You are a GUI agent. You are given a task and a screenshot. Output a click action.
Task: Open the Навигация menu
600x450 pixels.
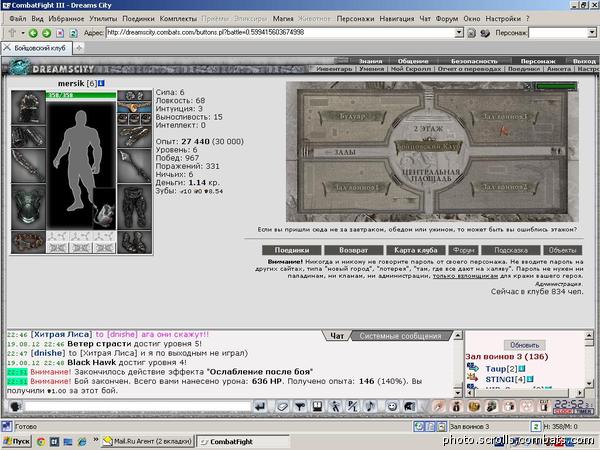397,18
